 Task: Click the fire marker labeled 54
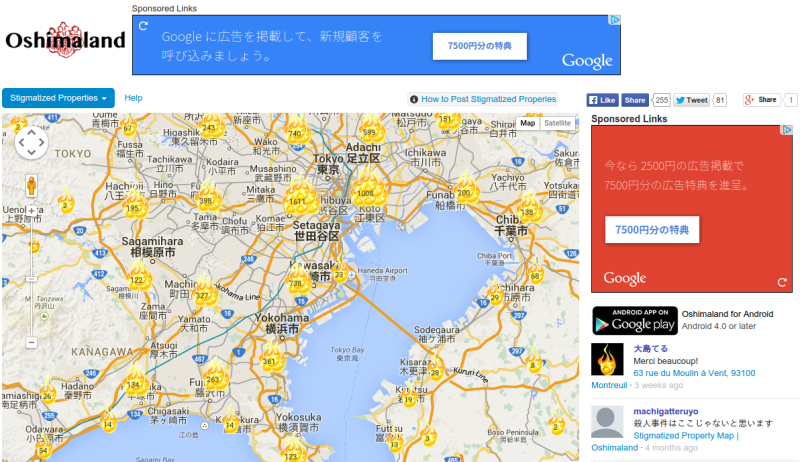[43, 449]
